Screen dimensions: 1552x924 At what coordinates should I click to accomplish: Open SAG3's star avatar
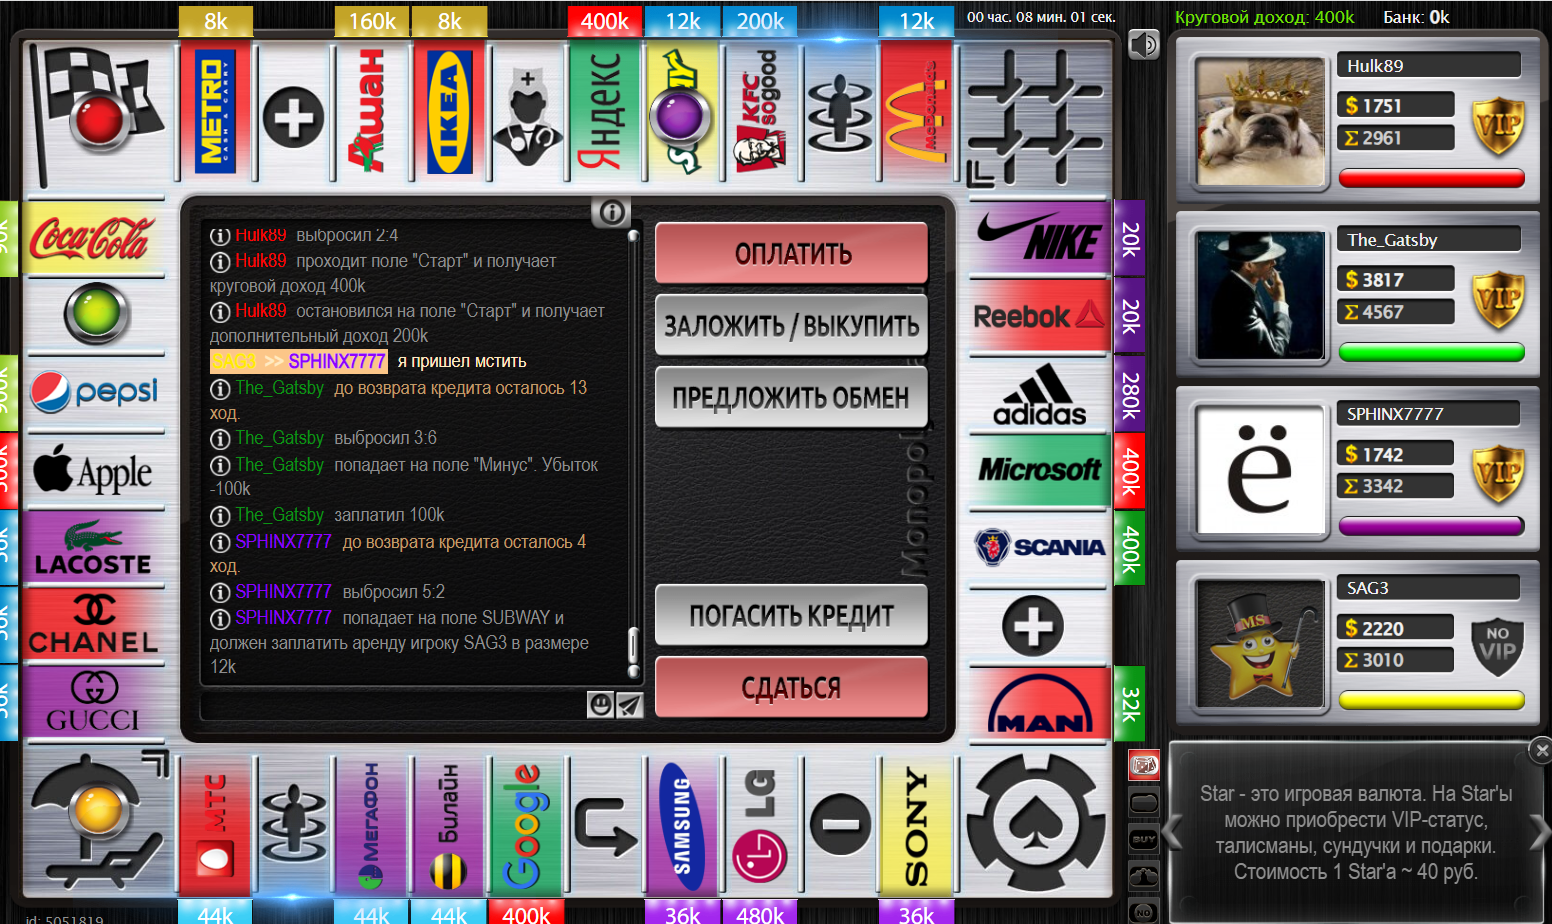coord(1260,643)
